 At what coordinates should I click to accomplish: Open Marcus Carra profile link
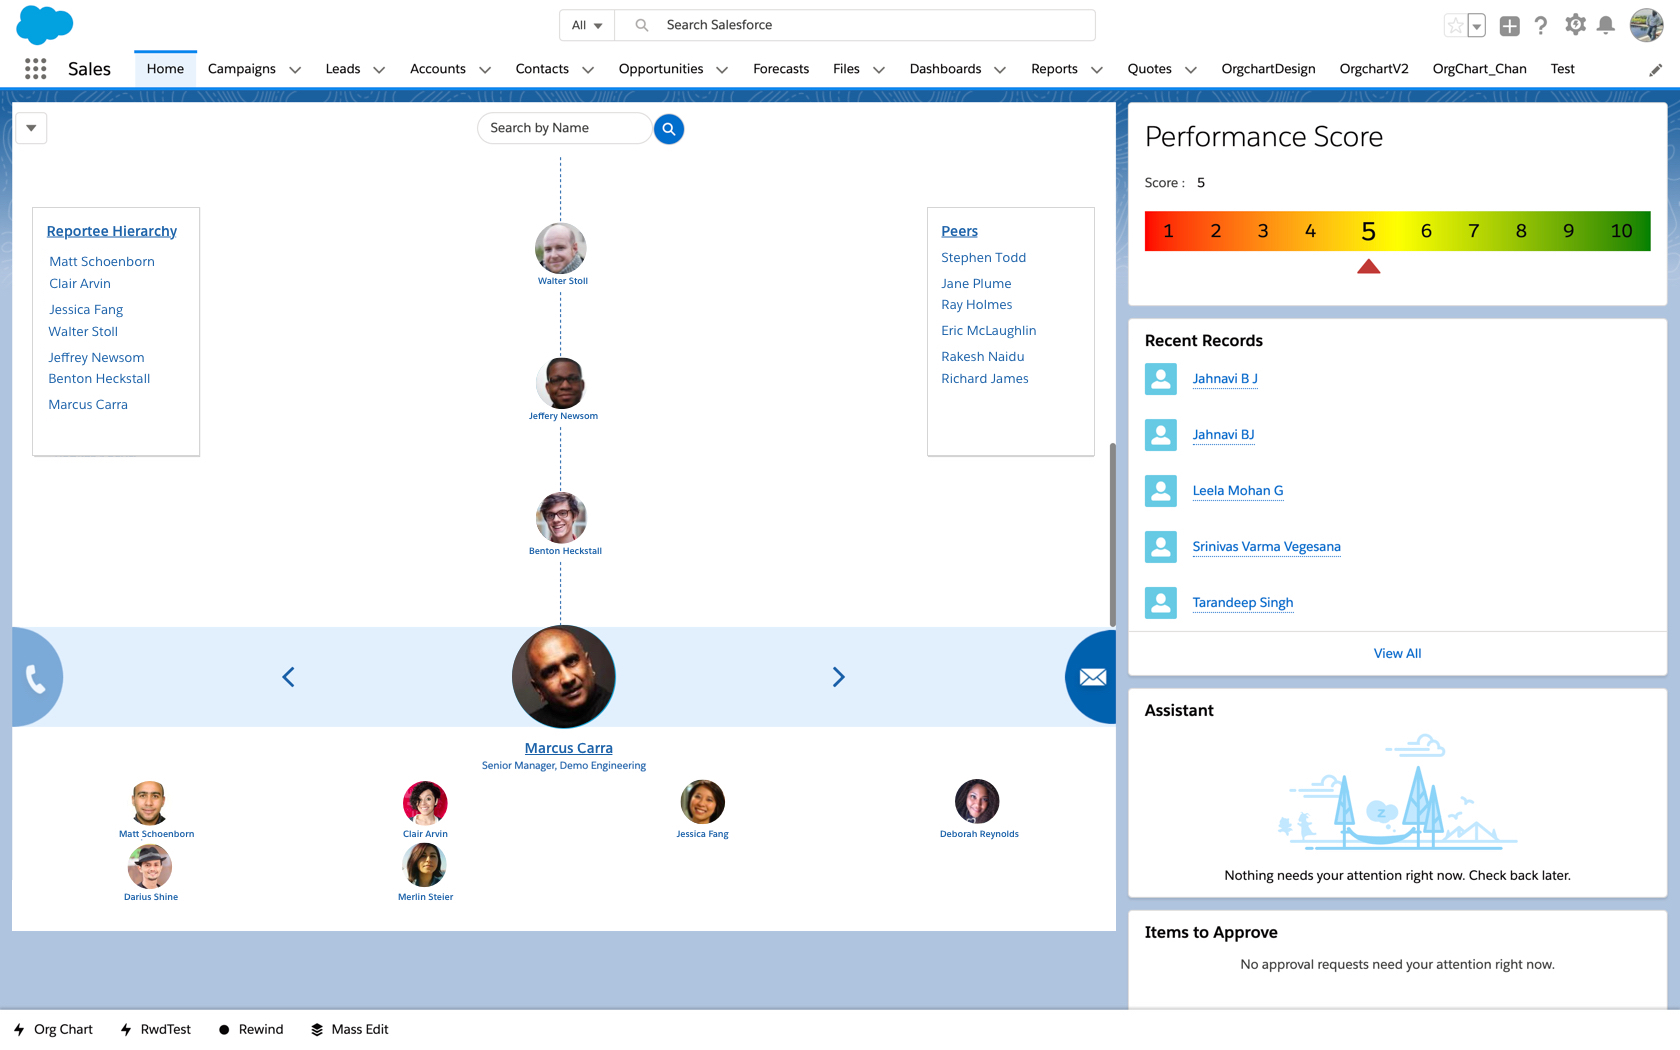click(568, 748)
